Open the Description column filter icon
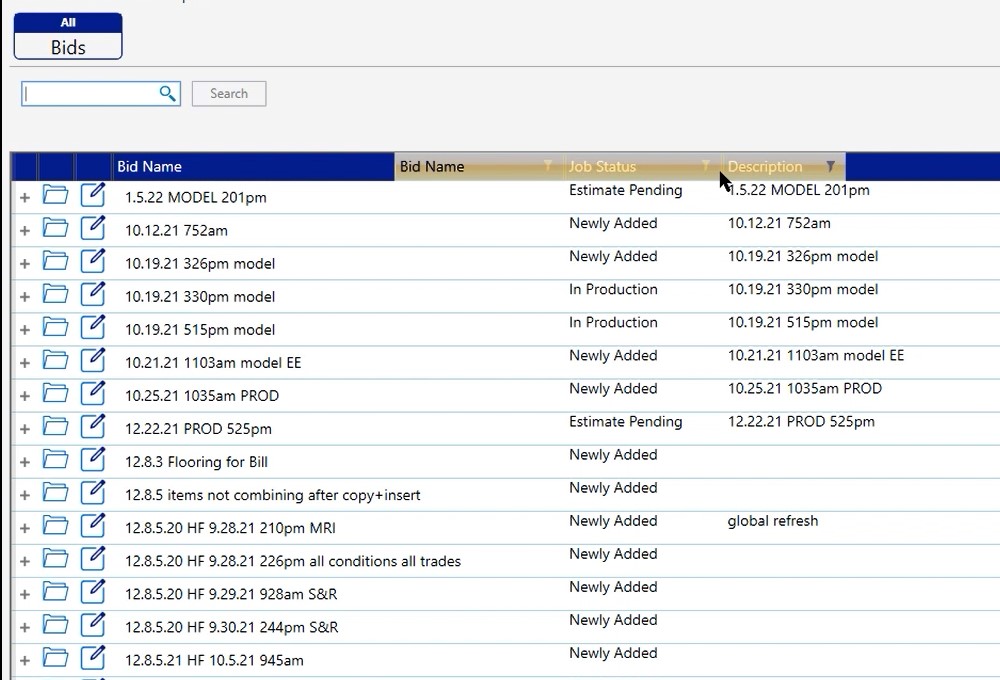 (830, 166)
